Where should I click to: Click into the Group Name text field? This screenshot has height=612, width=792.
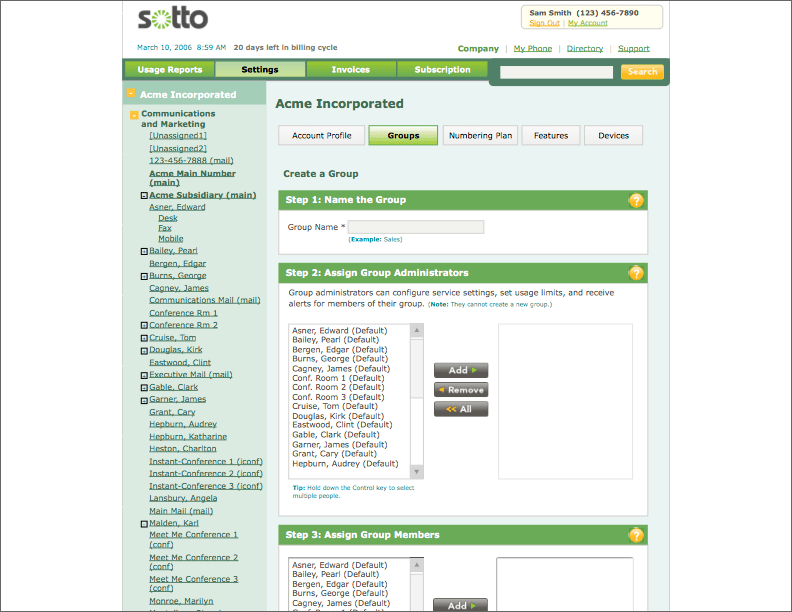tap(415, 228)
